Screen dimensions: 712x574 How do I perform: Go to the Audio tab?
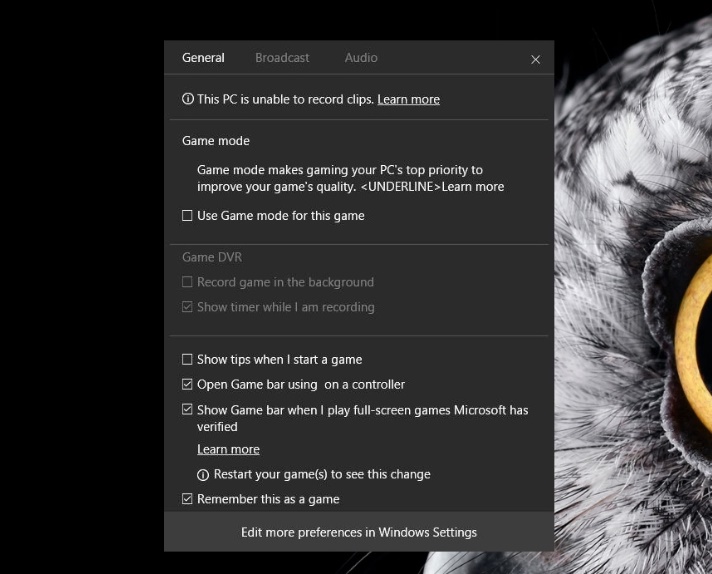(361, 58)
